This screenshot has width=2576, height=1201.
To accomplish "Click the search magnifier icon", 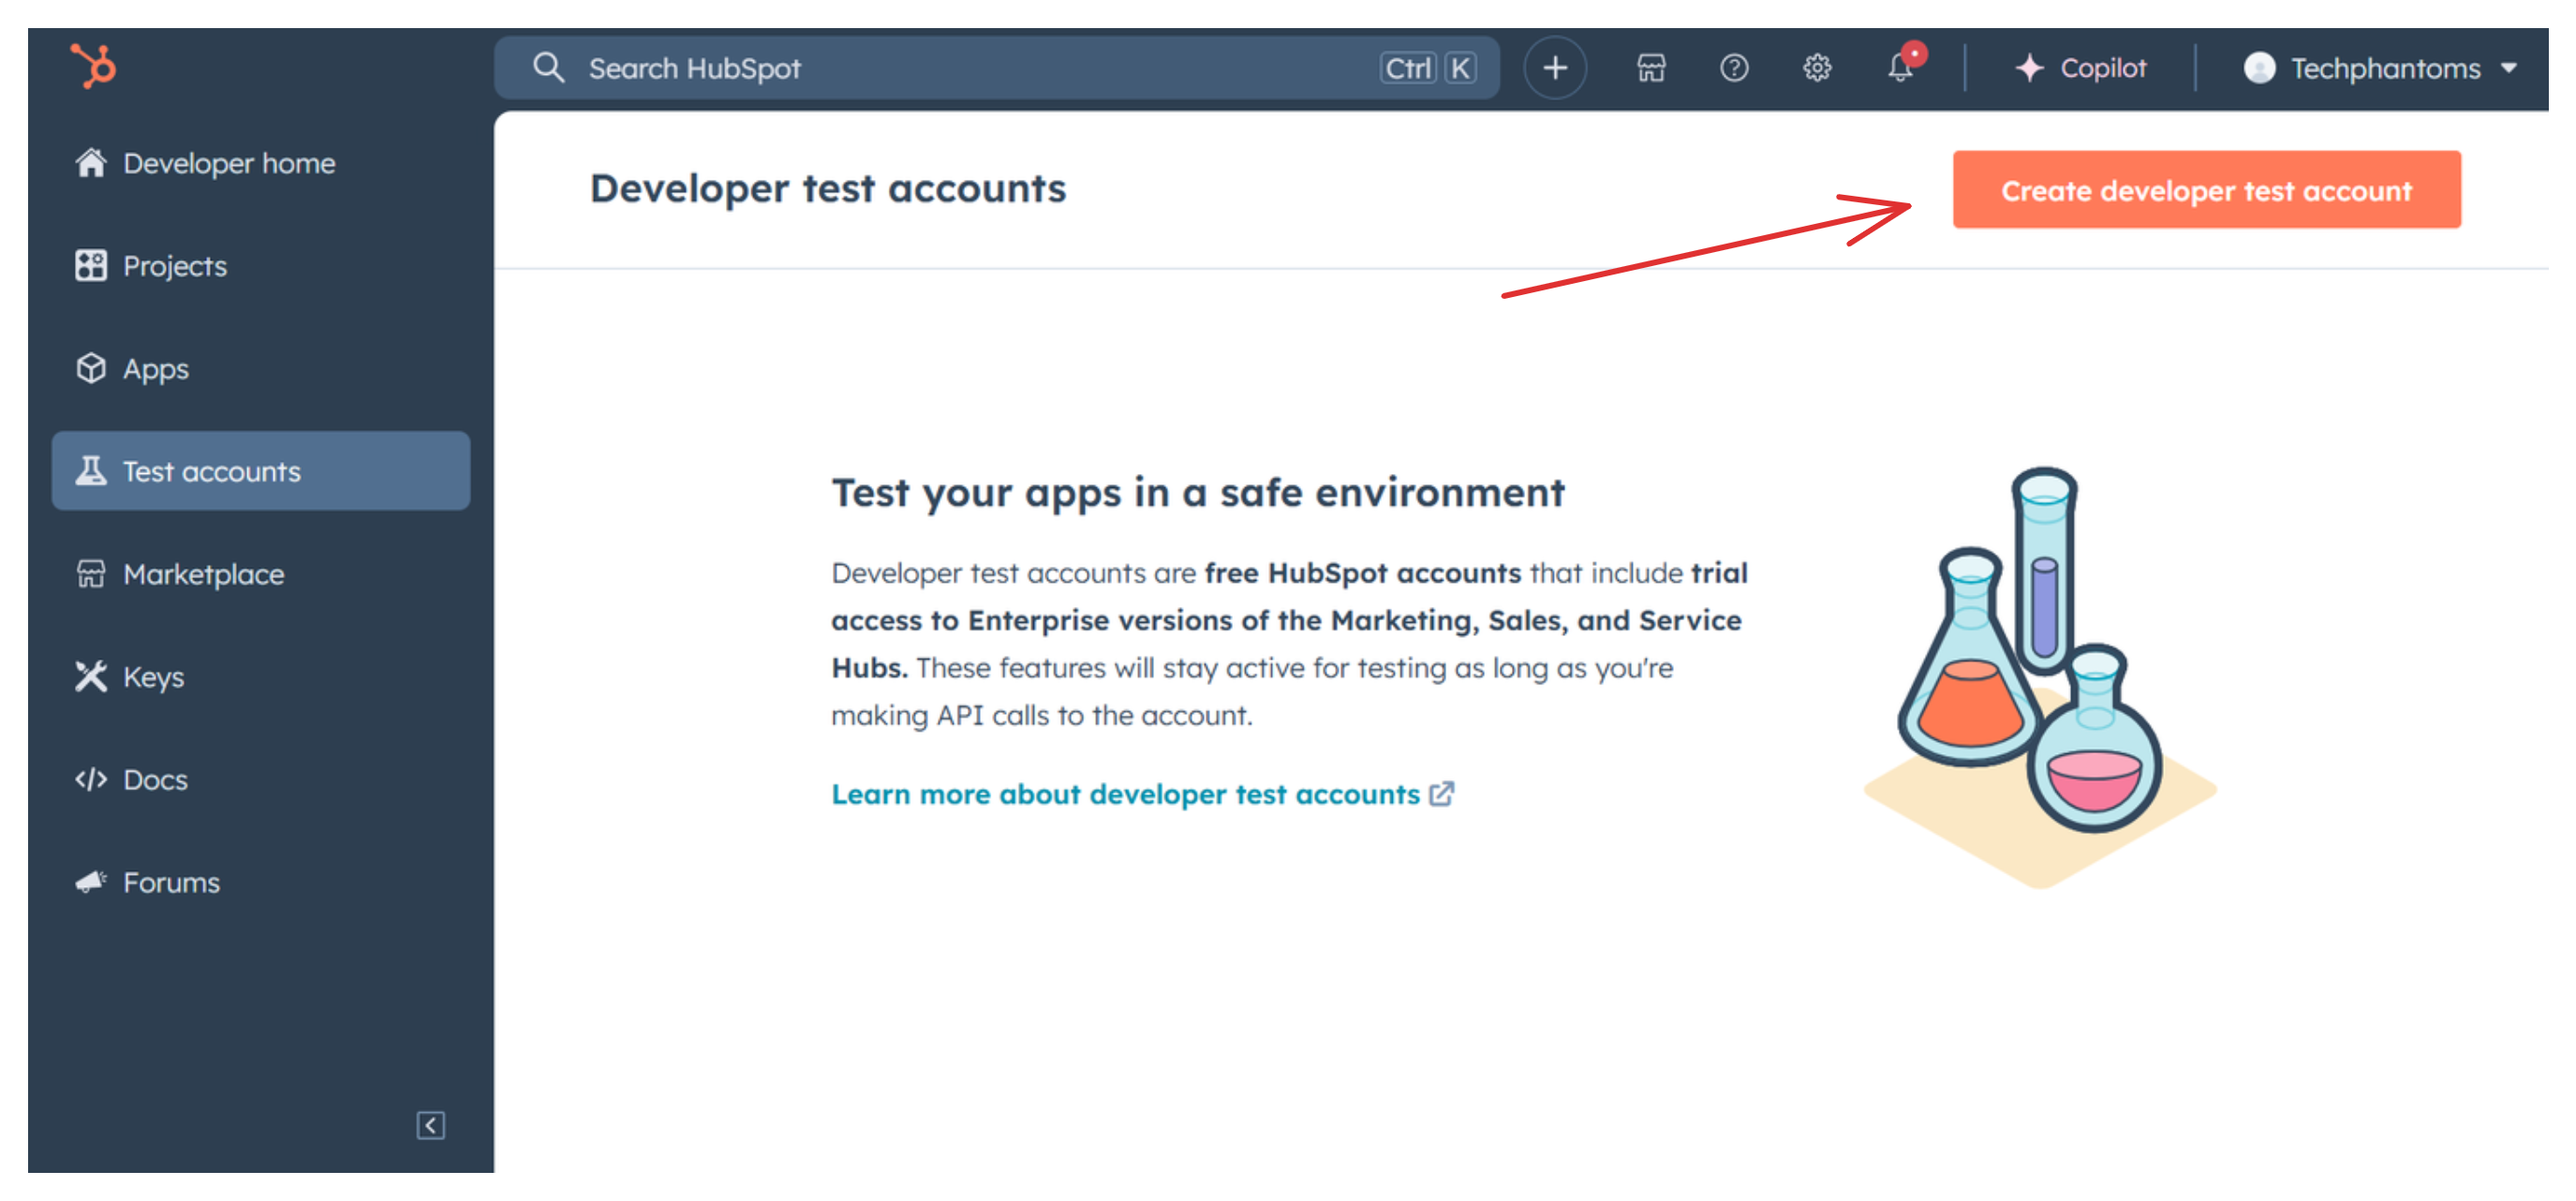I will [548, 68].
